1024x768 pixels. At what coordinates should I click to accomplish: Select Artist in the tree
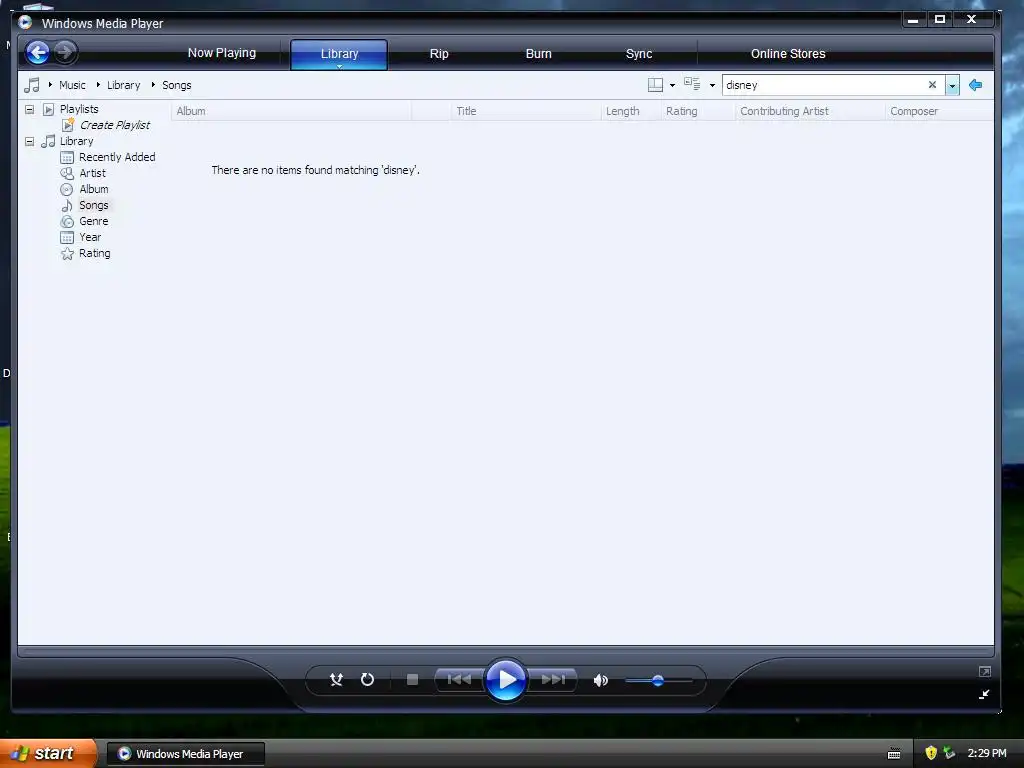click(93, 173)
